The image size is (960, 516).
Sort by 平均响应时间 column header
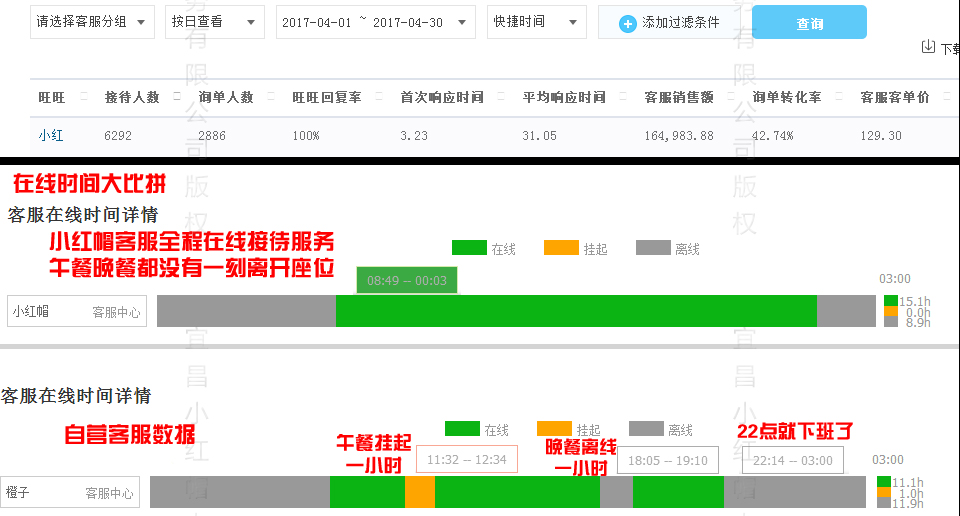(563, 97)
